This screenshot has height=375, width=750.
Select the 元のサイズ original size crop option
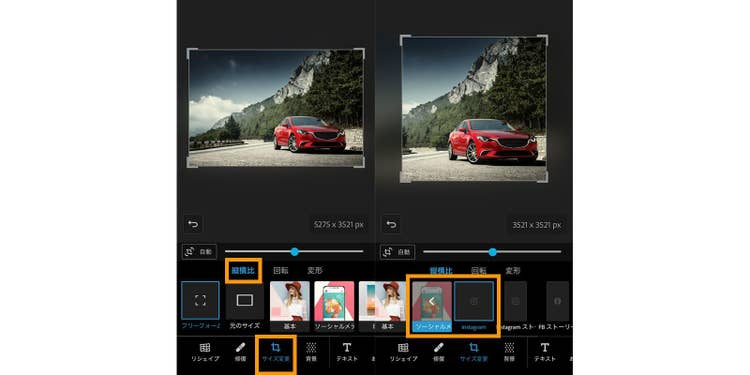point(244,306)
